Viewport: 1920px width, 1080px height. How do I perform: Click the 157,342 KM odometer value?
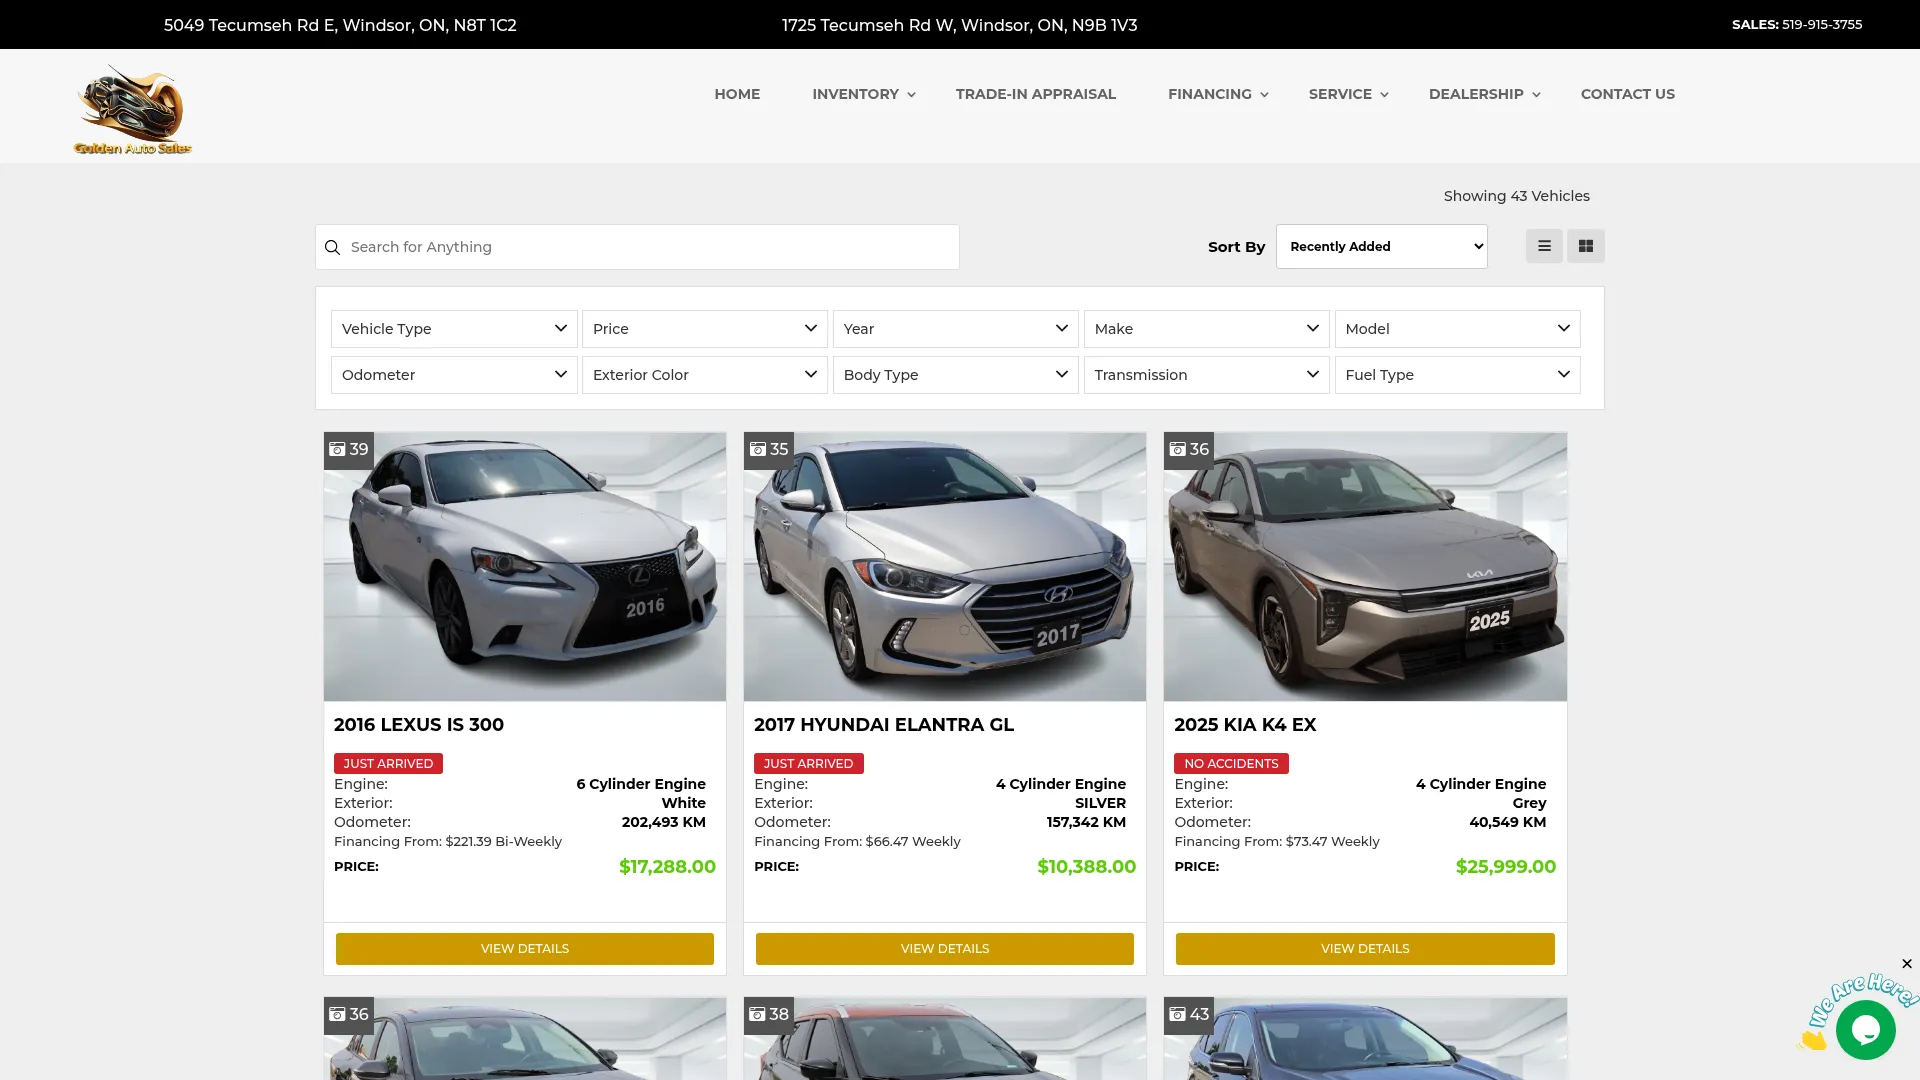1086,823
